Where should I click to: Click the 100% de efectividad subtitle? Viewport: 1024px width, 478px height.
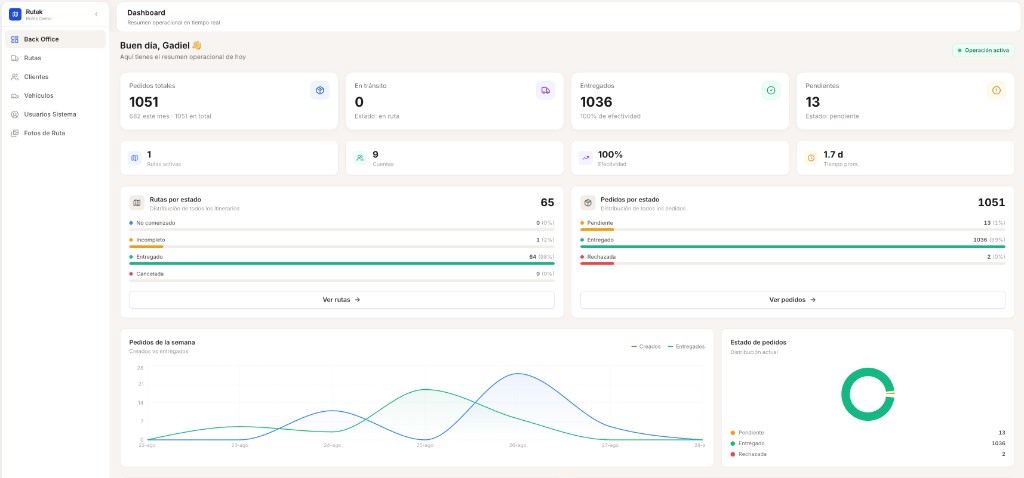point(610,116)
